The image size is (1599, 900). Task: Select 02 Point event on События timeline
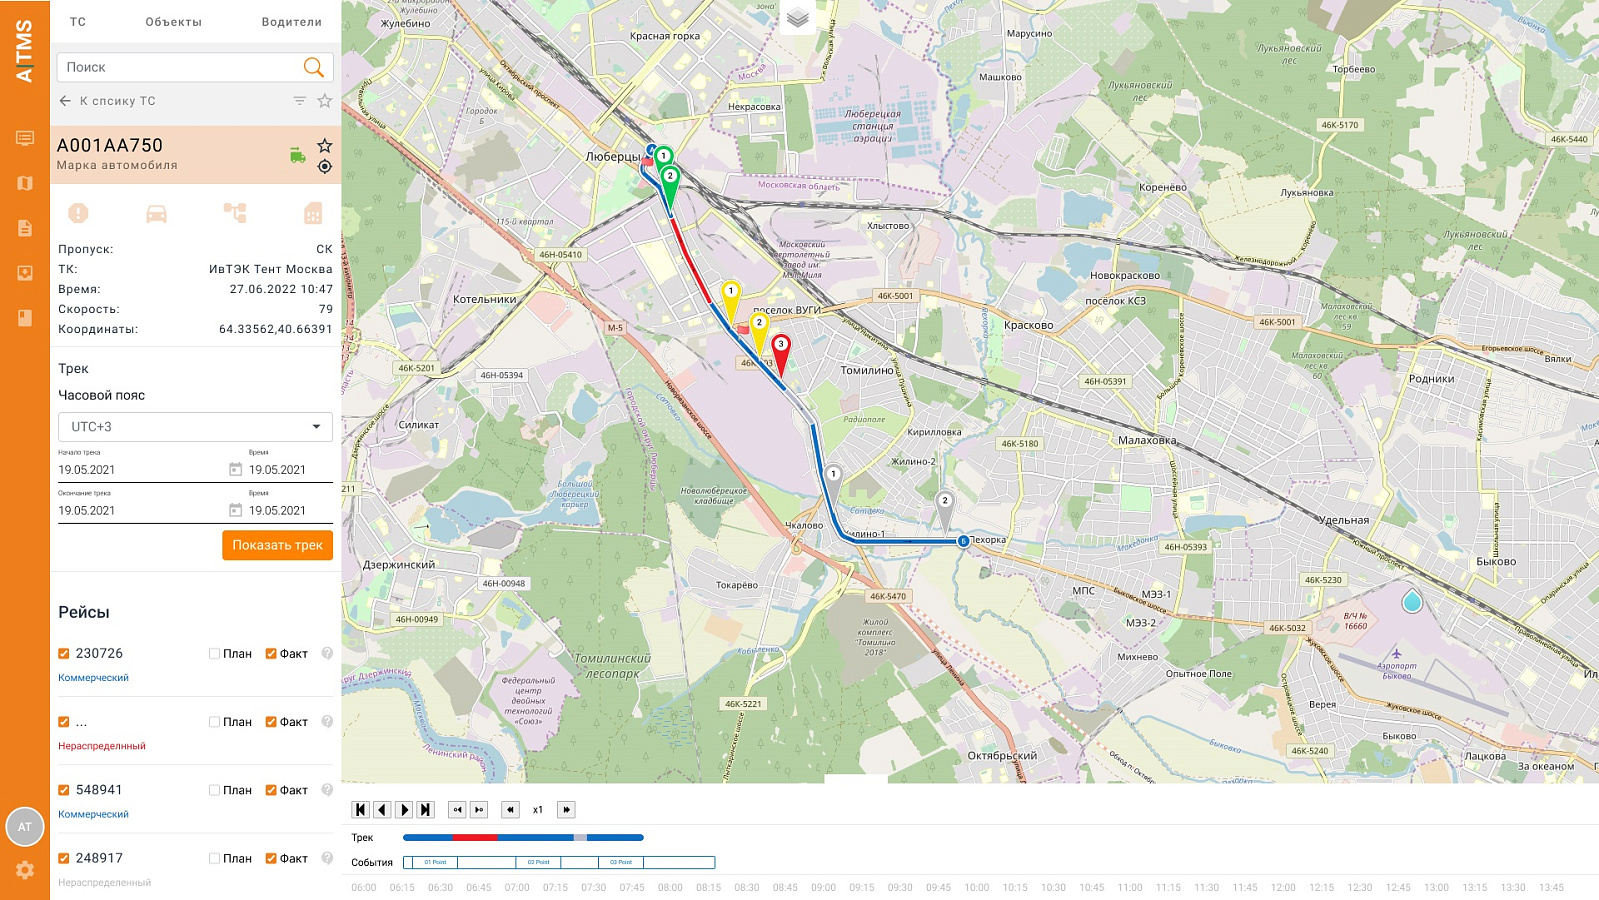click(538, 862)
